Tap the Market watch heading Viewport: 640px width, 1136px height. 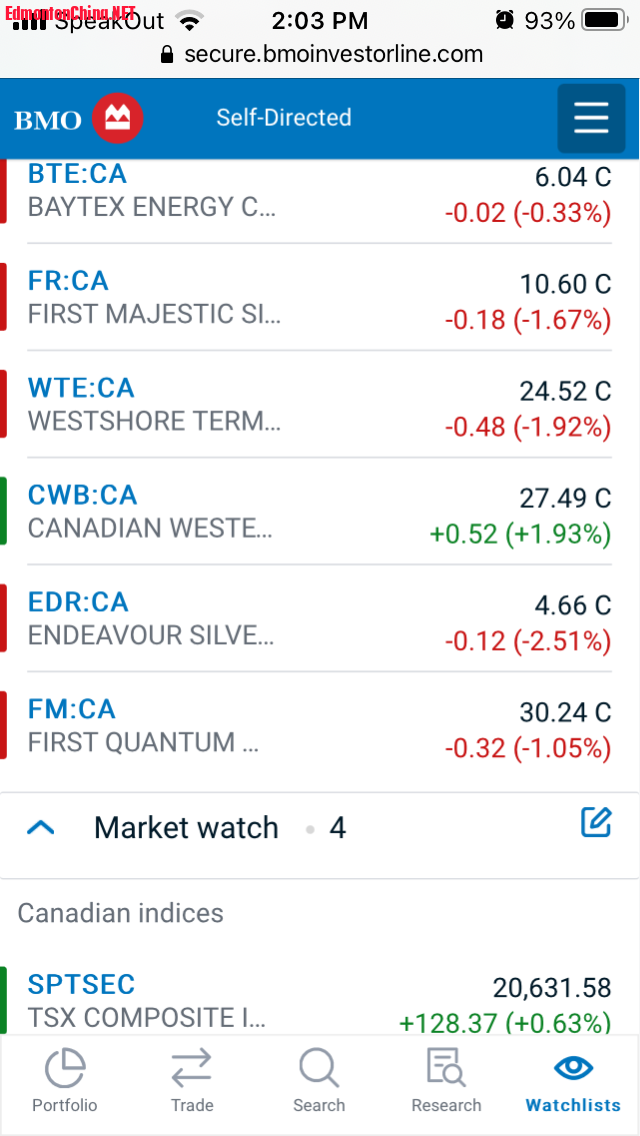(186, 828)
